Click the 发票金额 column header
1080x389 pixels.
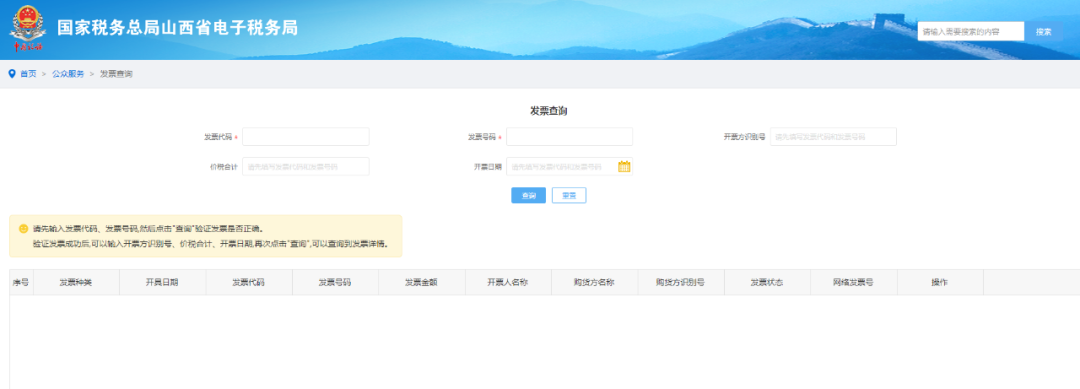(x=422, y=282)
